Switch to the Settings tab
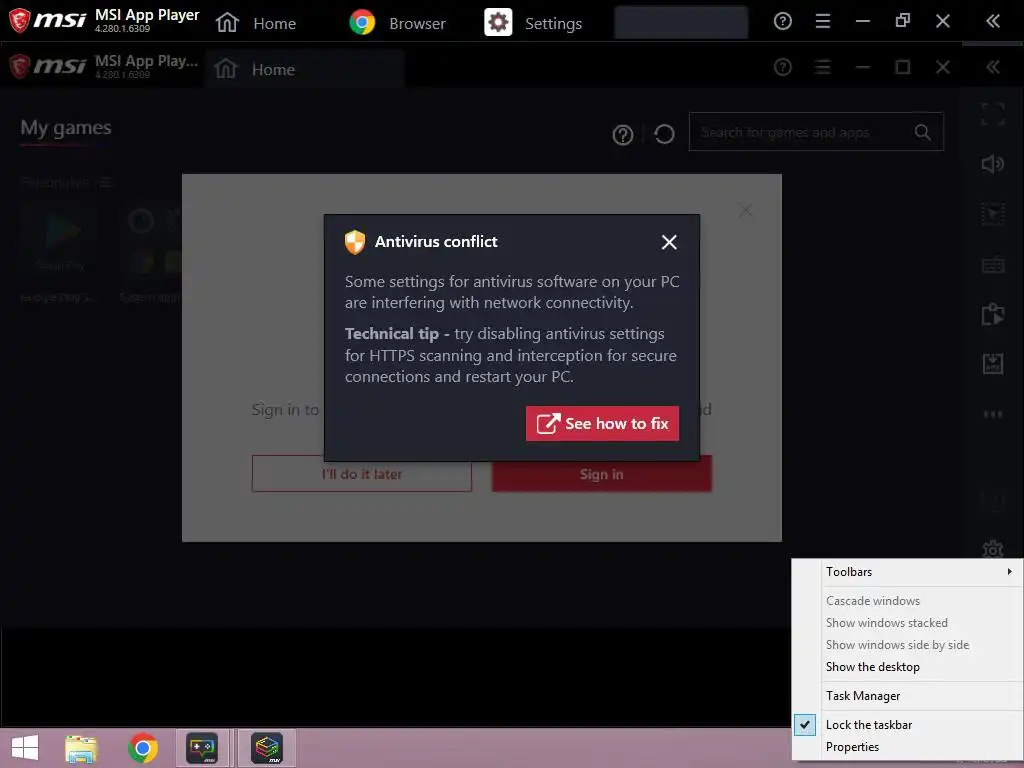 534,23
